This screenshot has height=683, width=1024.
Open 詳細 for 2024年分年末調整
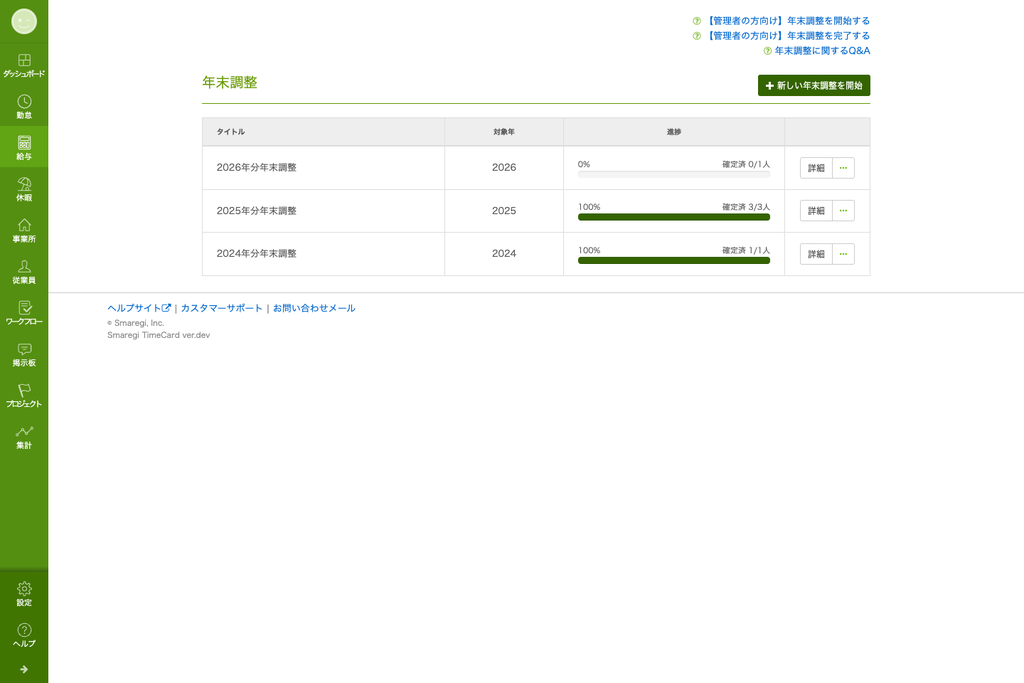tap(816, 254)
